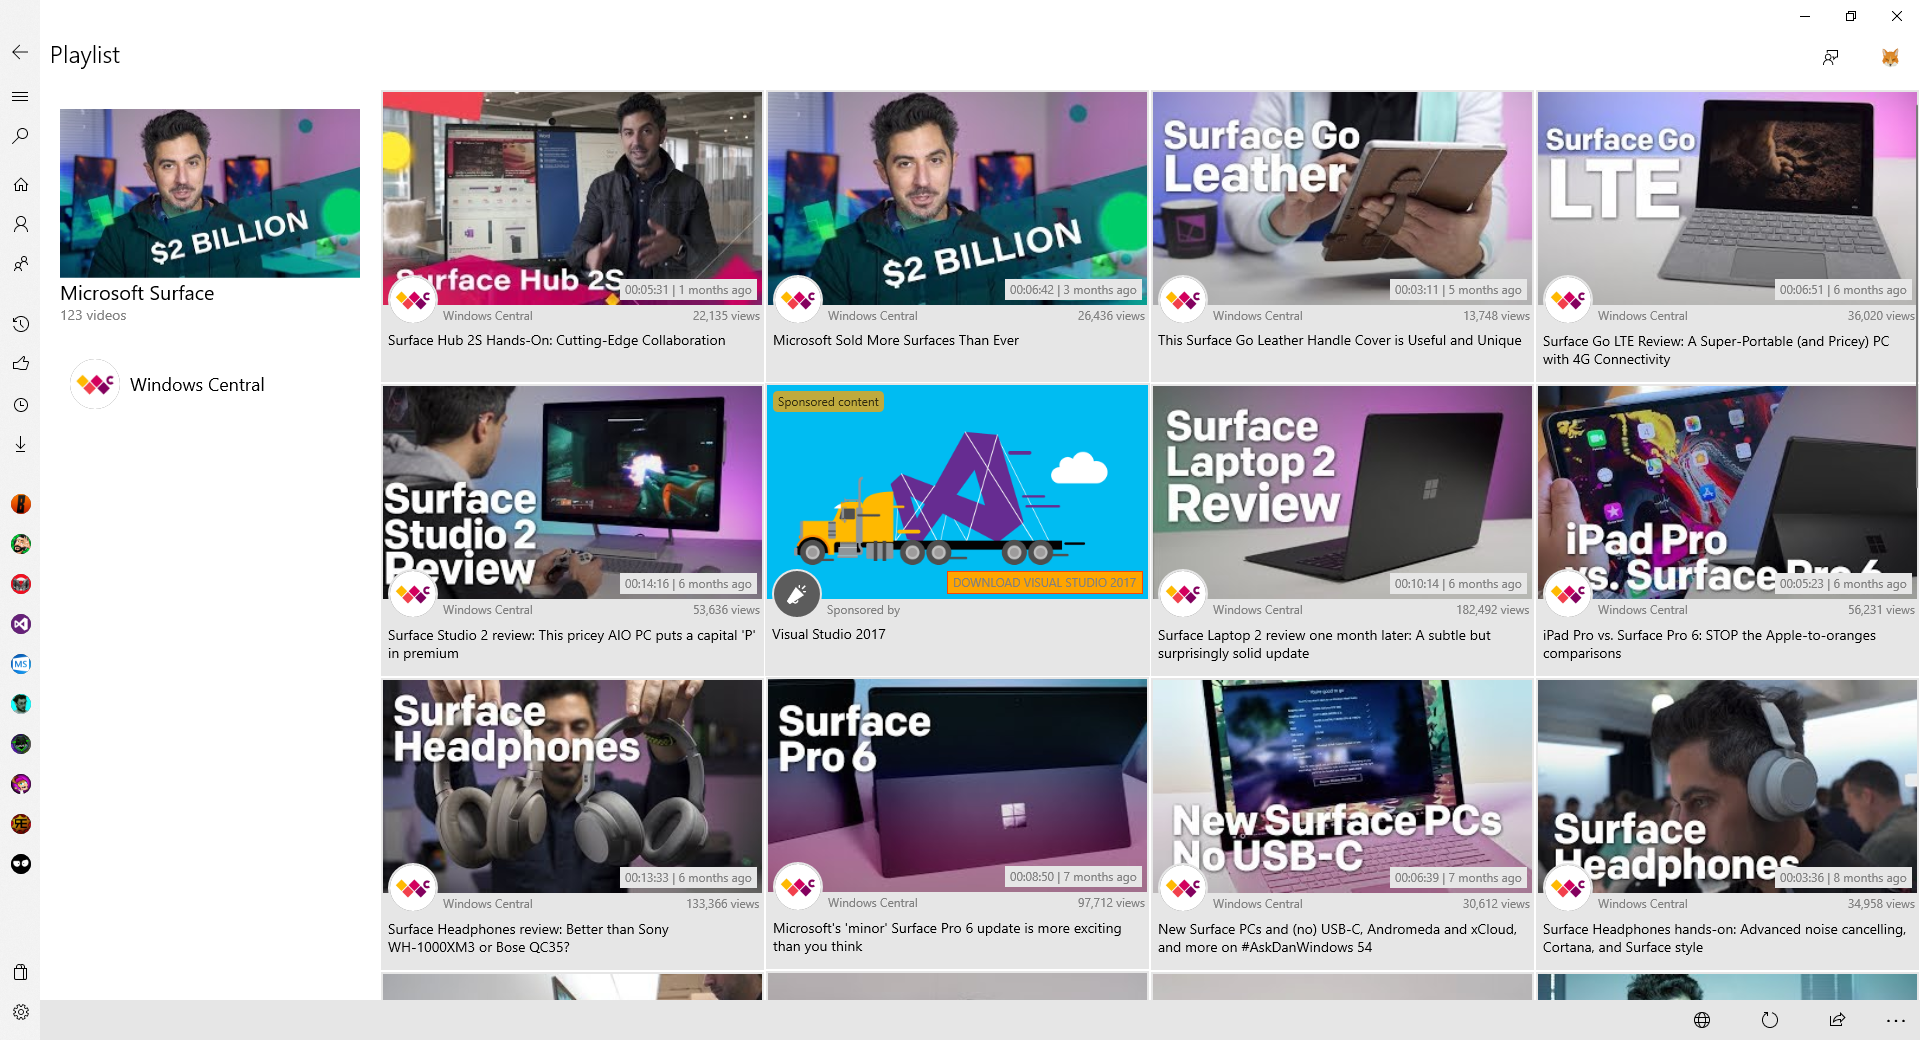
Task: Go to Home in the sidebar
Action: pos(20,185)
